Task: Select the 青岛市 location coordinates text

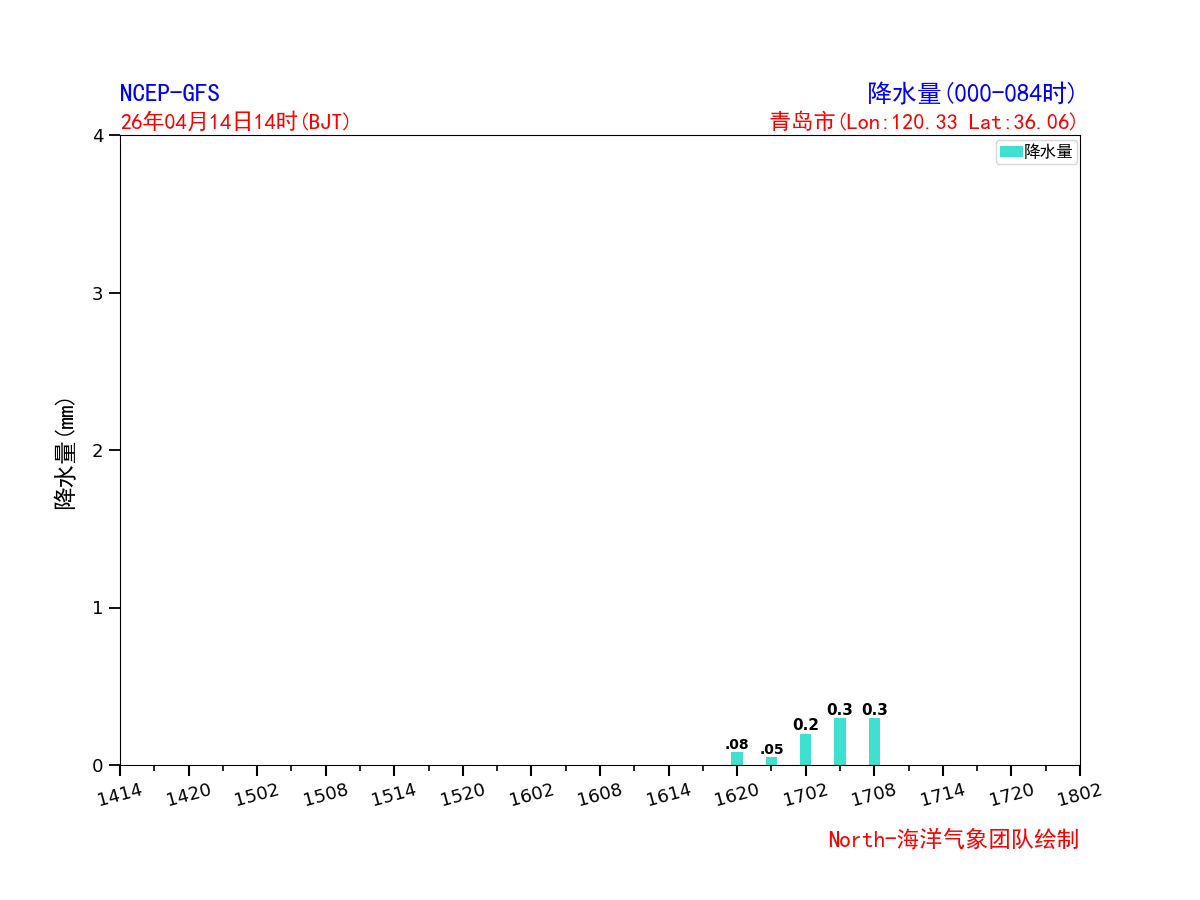Action: point(922,122)
